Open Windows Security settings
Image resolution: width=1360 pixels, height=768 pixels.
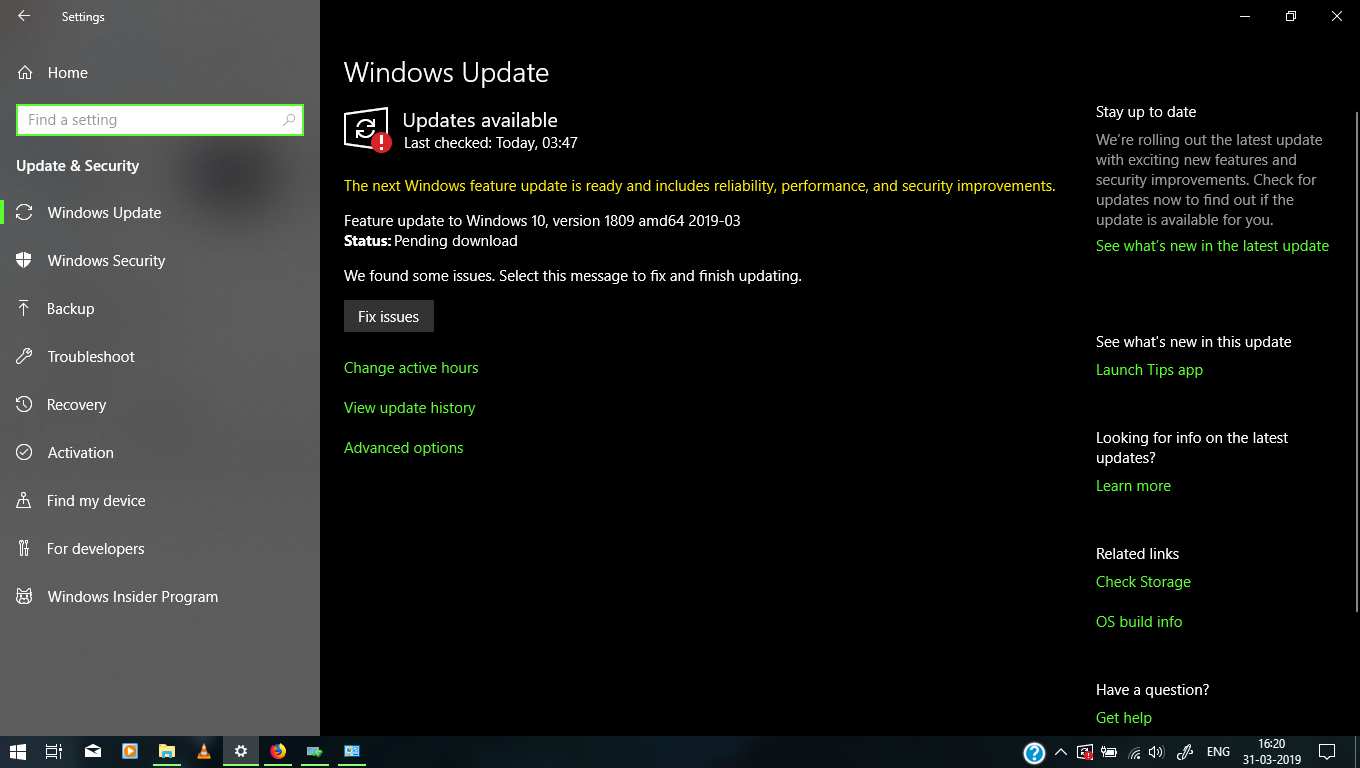click(160, 261)
